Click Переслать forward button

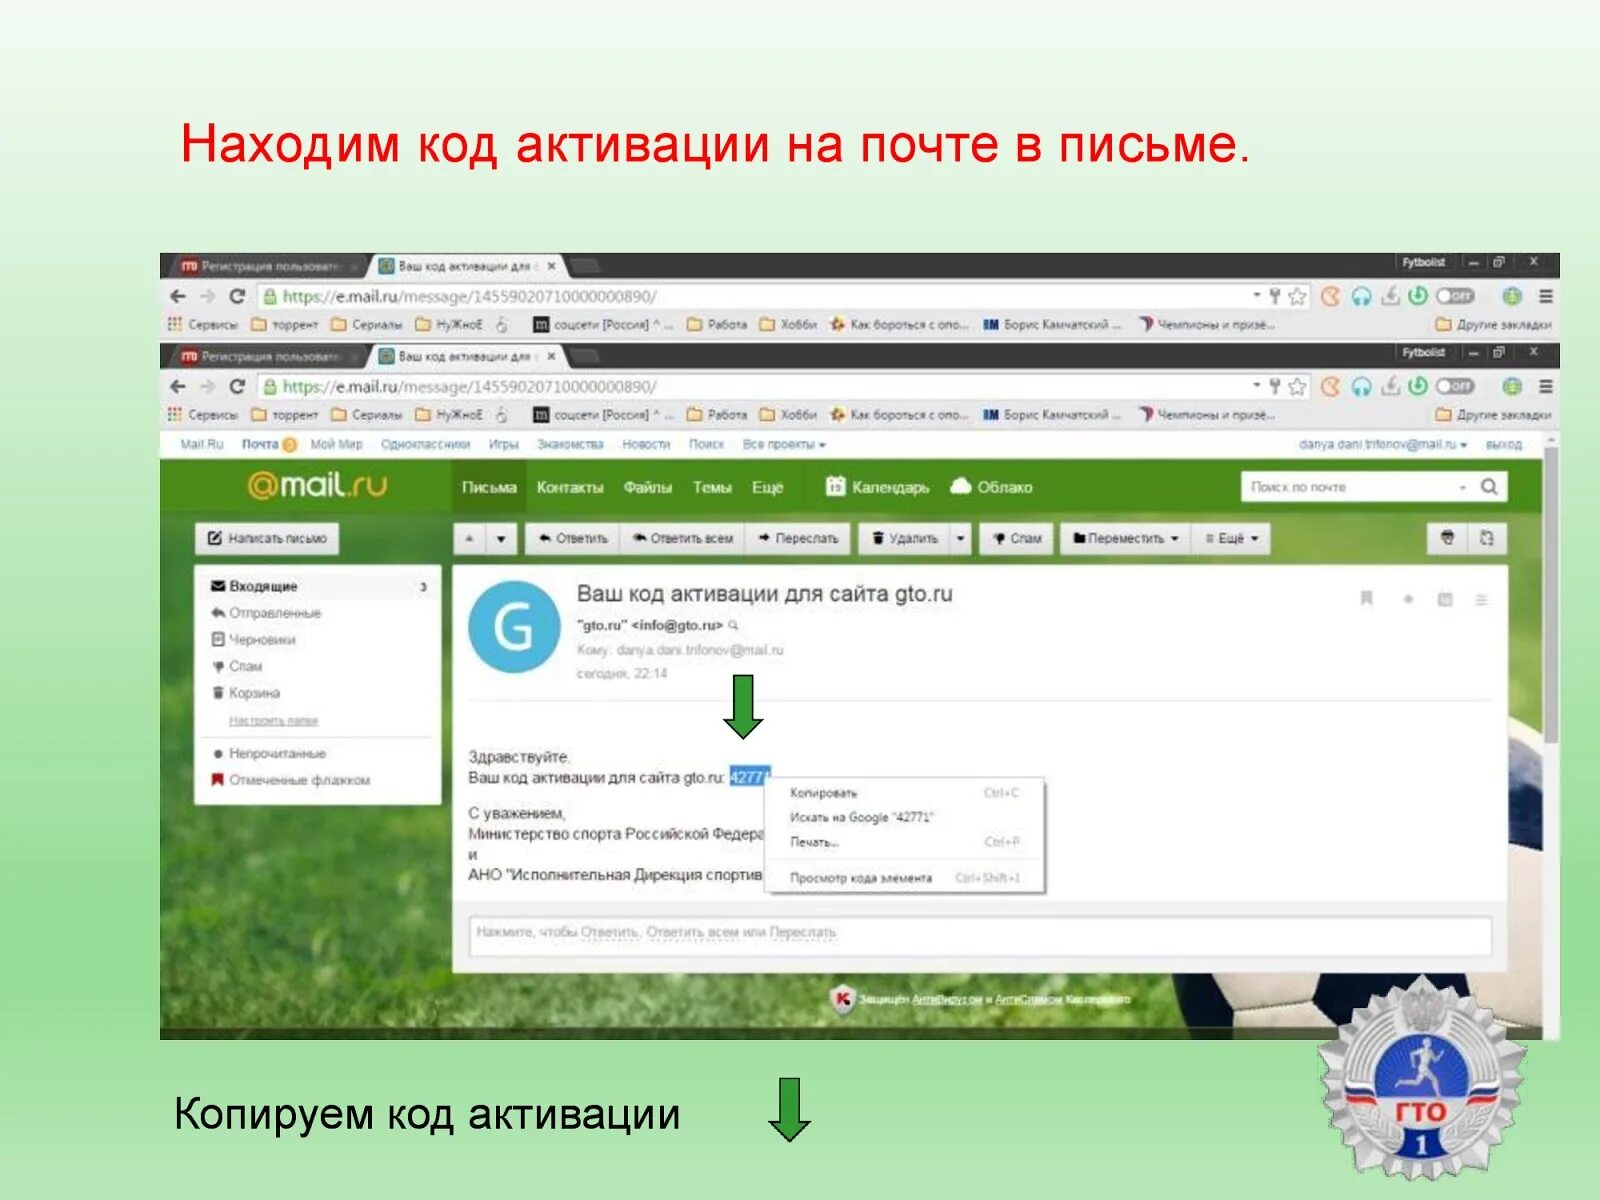798,539
